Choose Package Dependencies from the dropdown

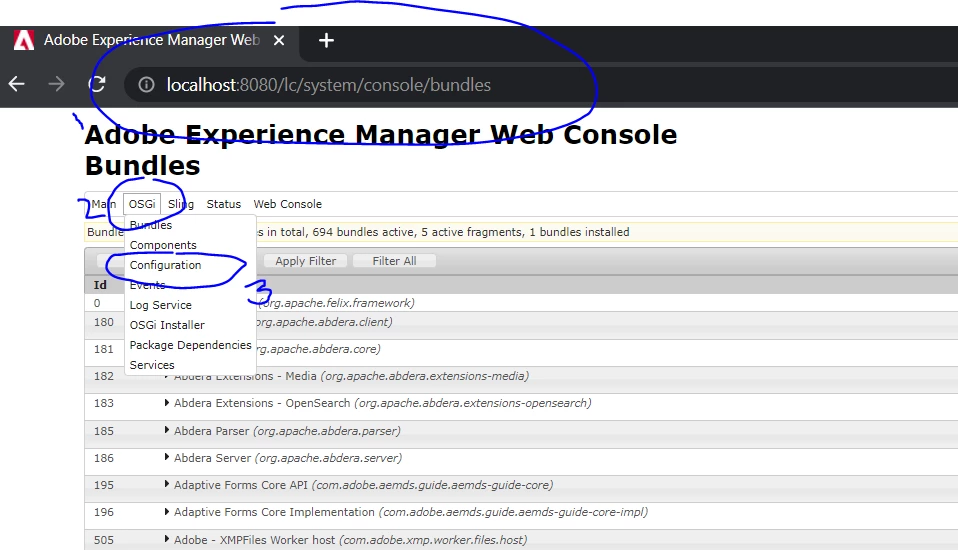coord(191,345)
